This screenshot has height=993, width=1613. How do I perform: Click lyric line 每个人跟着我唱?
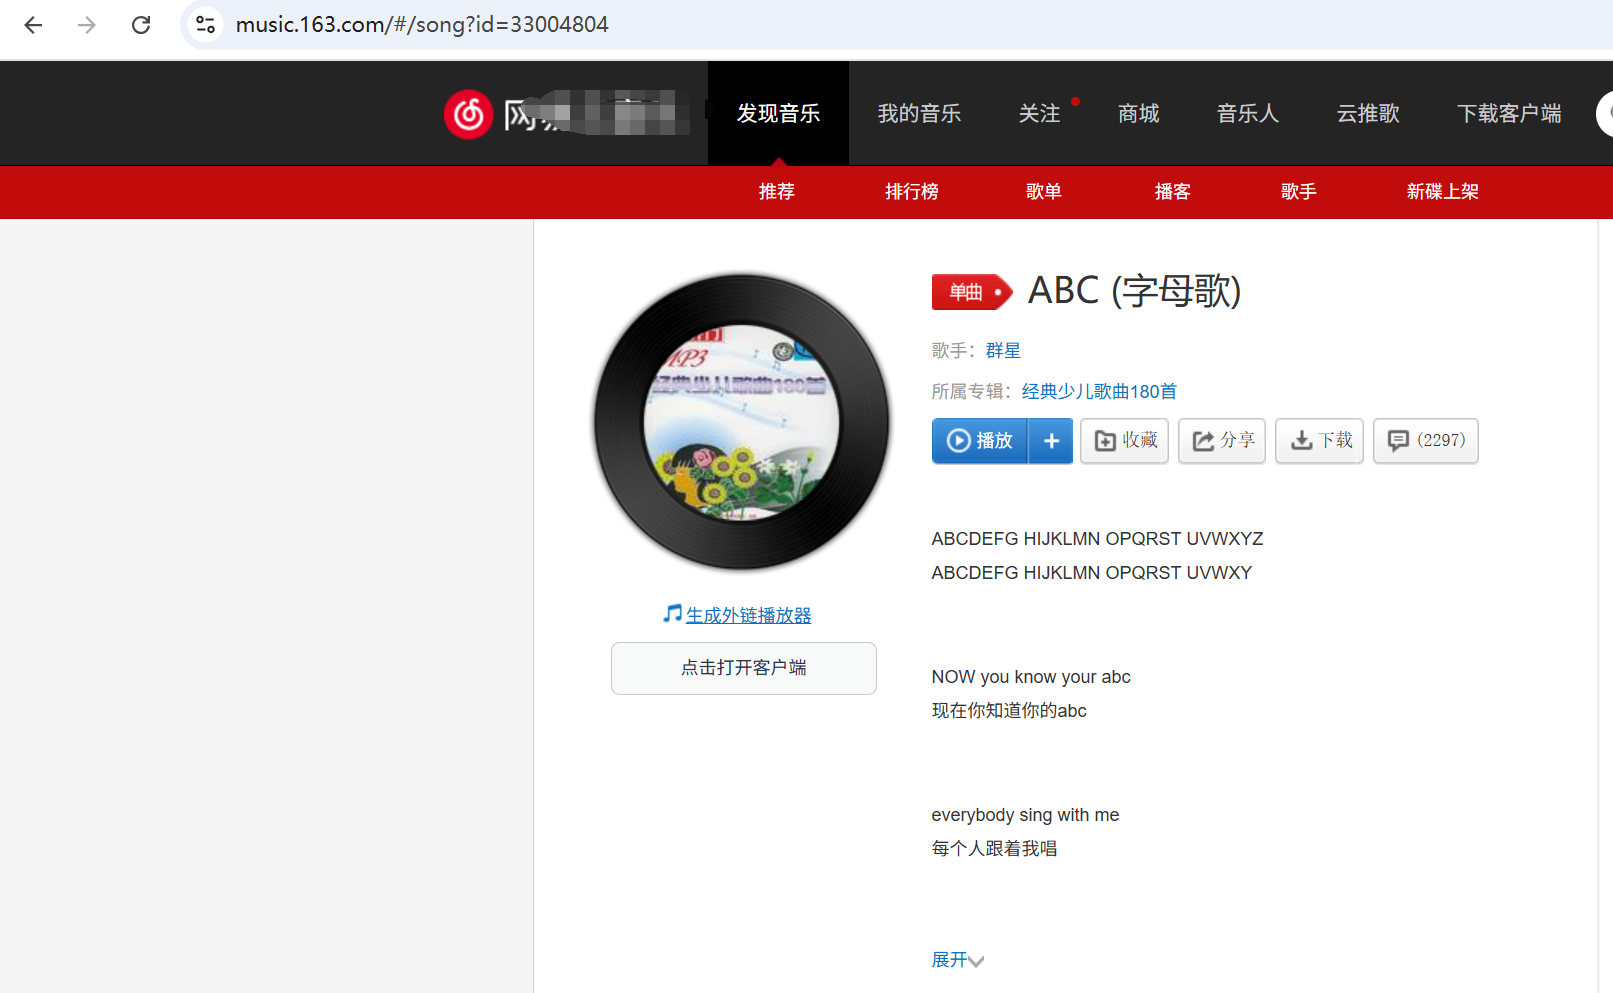click(x=994, y=849)
